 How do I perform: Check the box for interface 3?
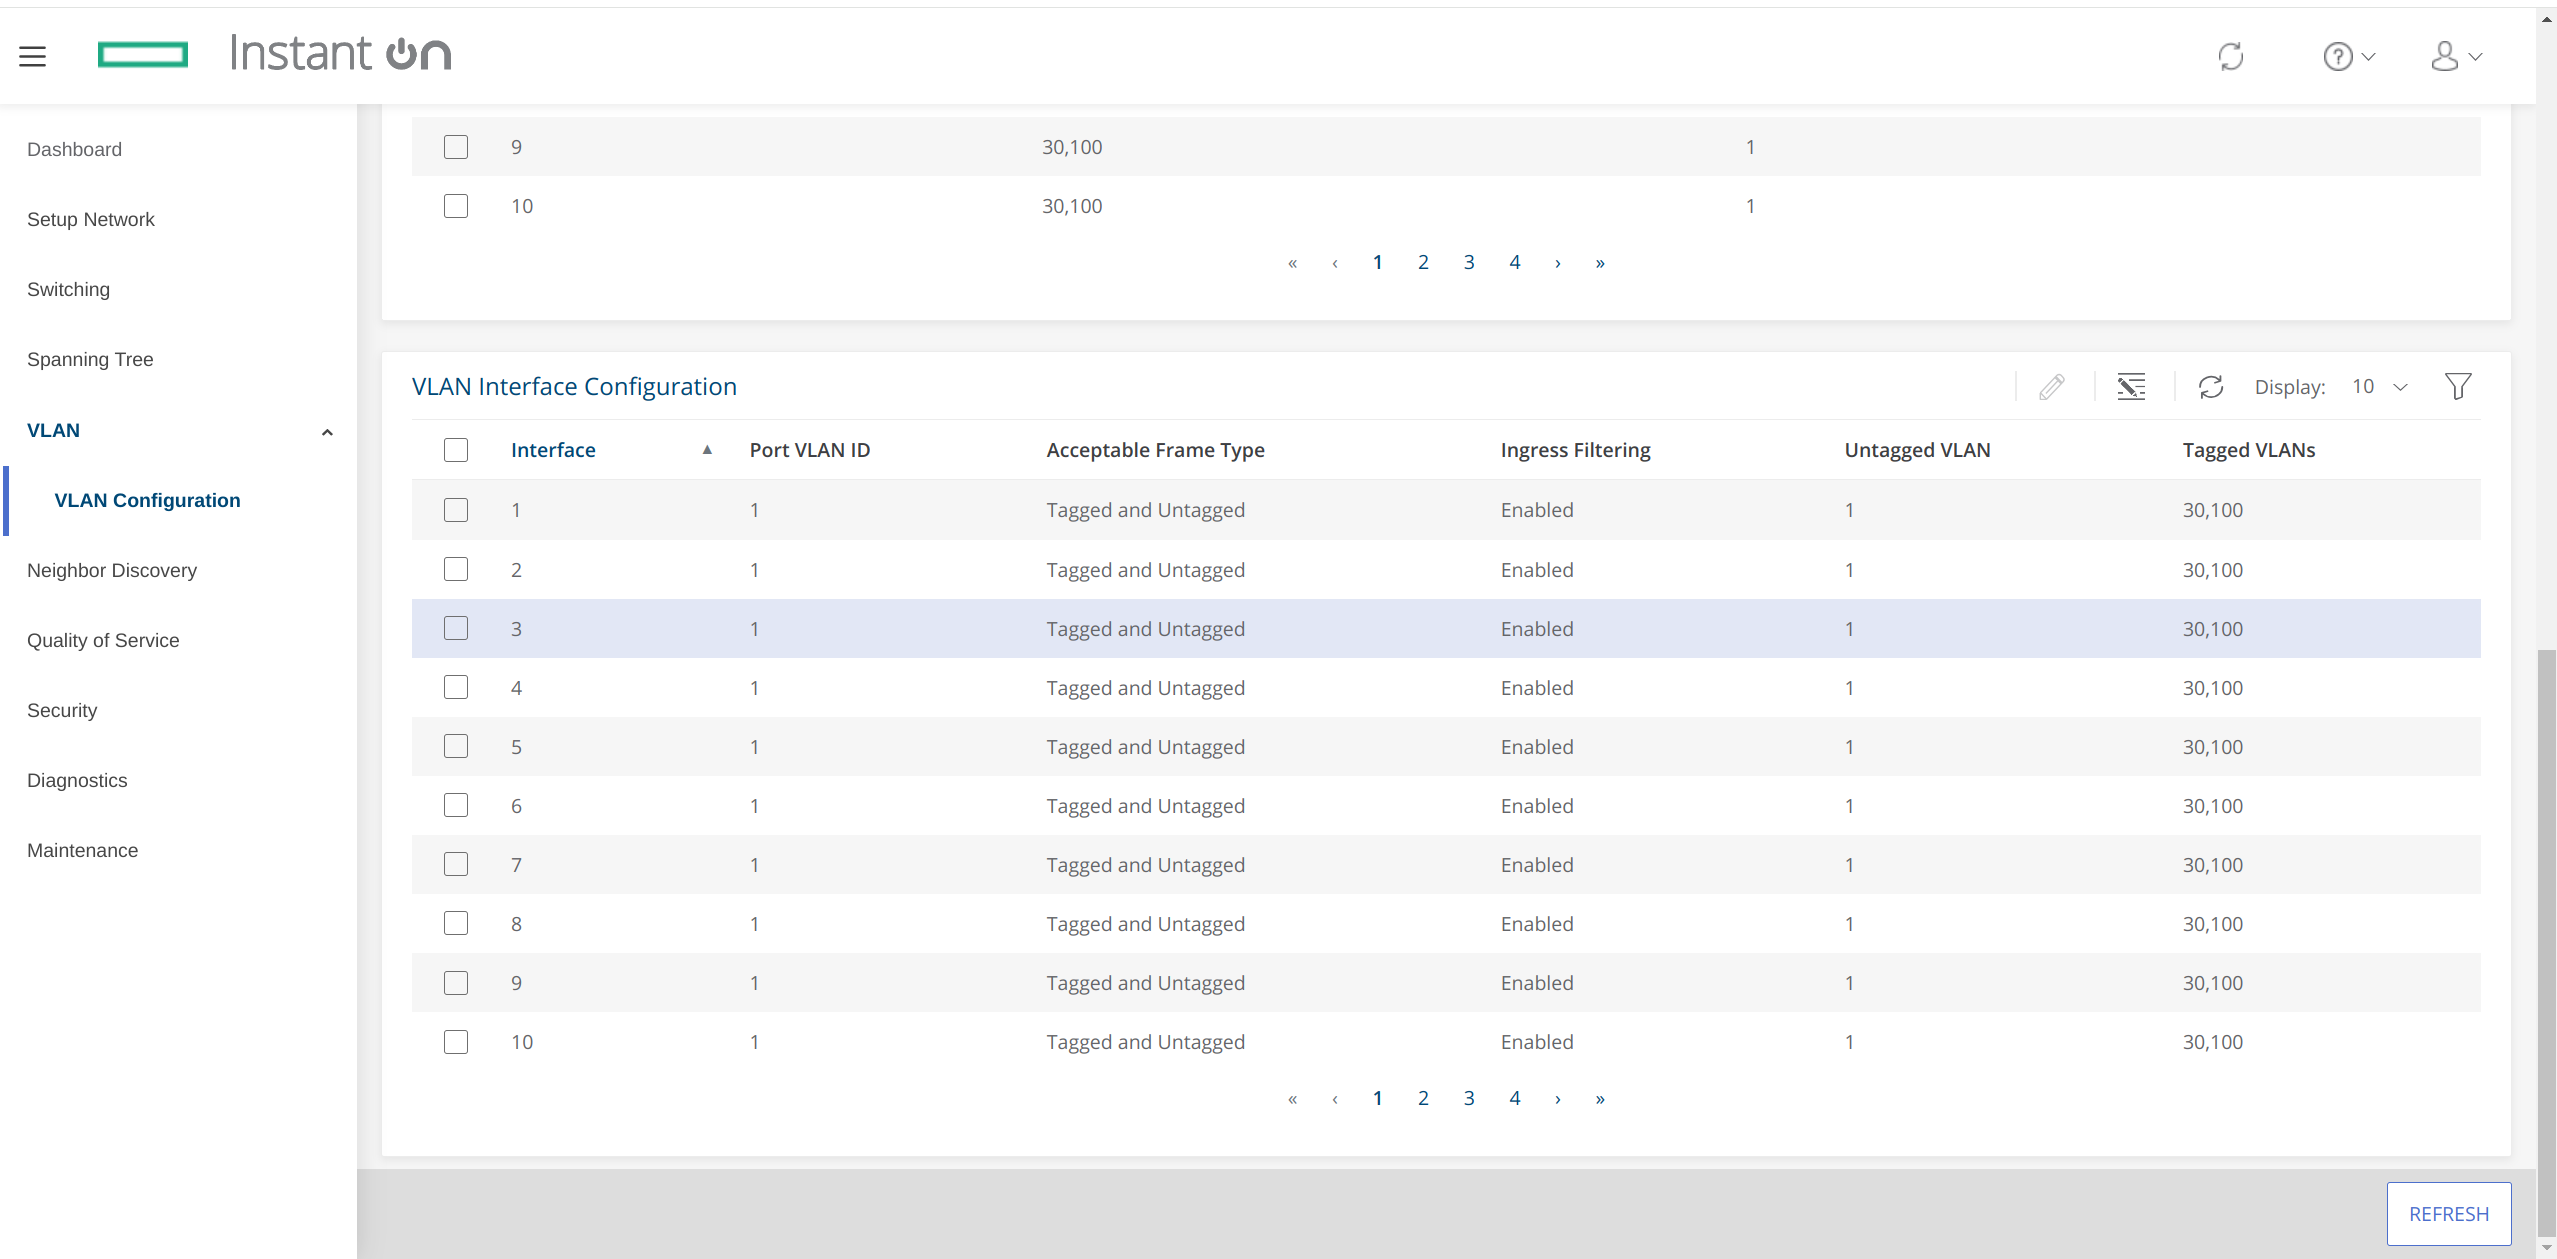point(456,628)
